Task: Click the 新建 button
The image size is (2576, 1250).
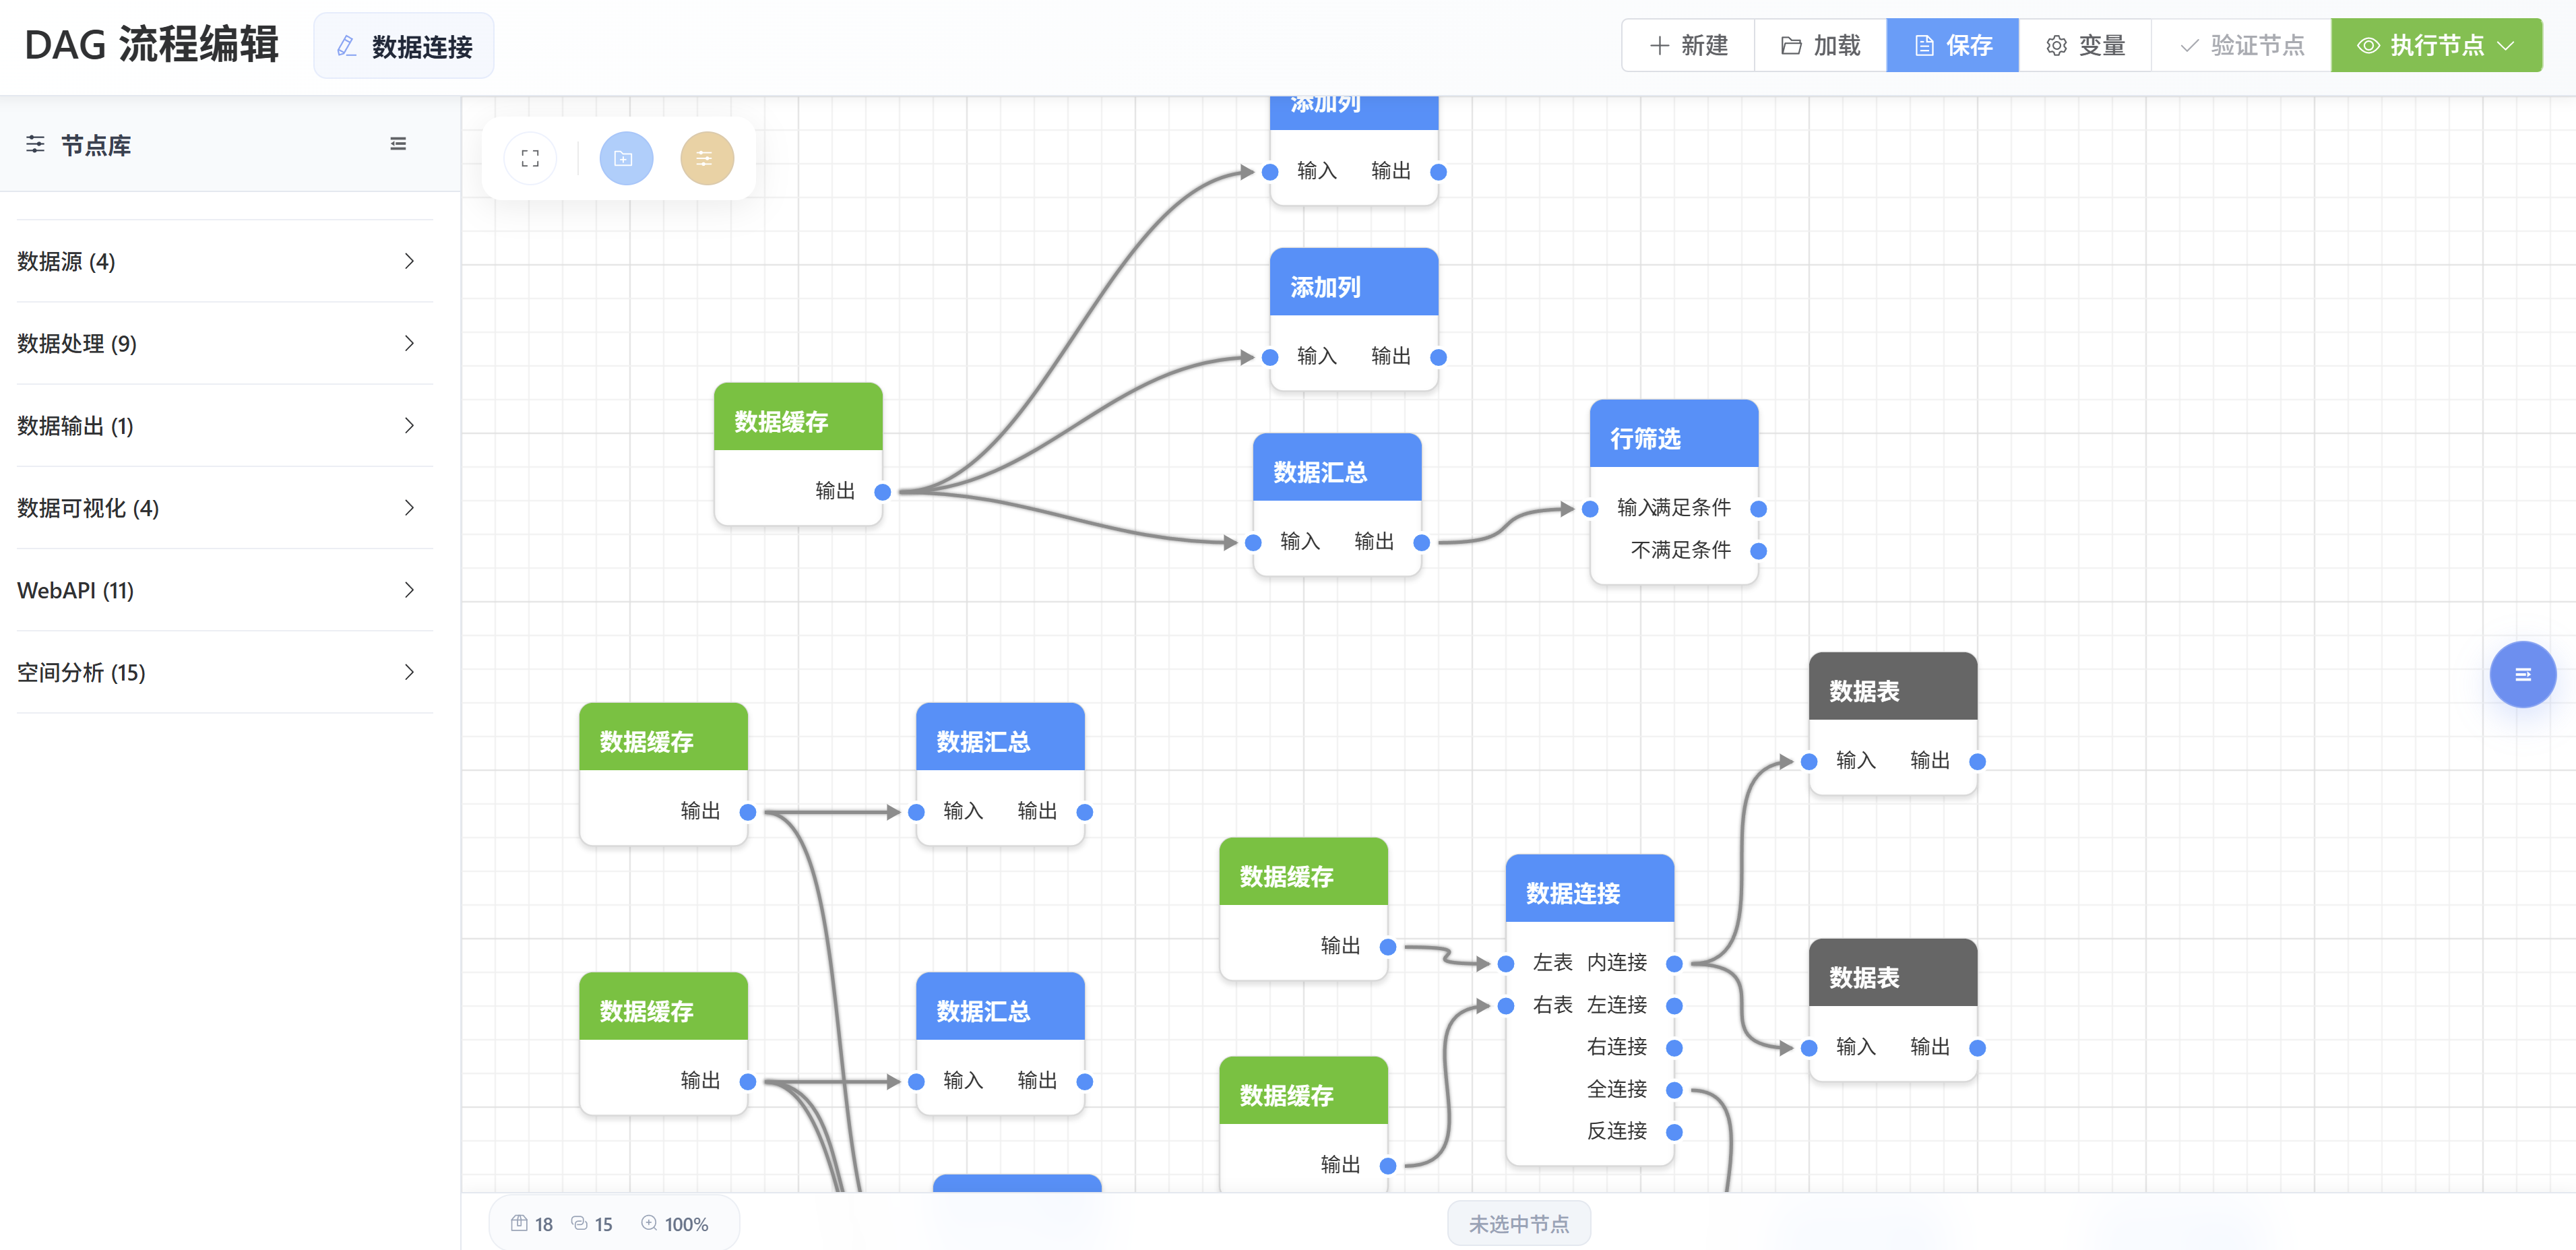Action: tap(1688, 45)
